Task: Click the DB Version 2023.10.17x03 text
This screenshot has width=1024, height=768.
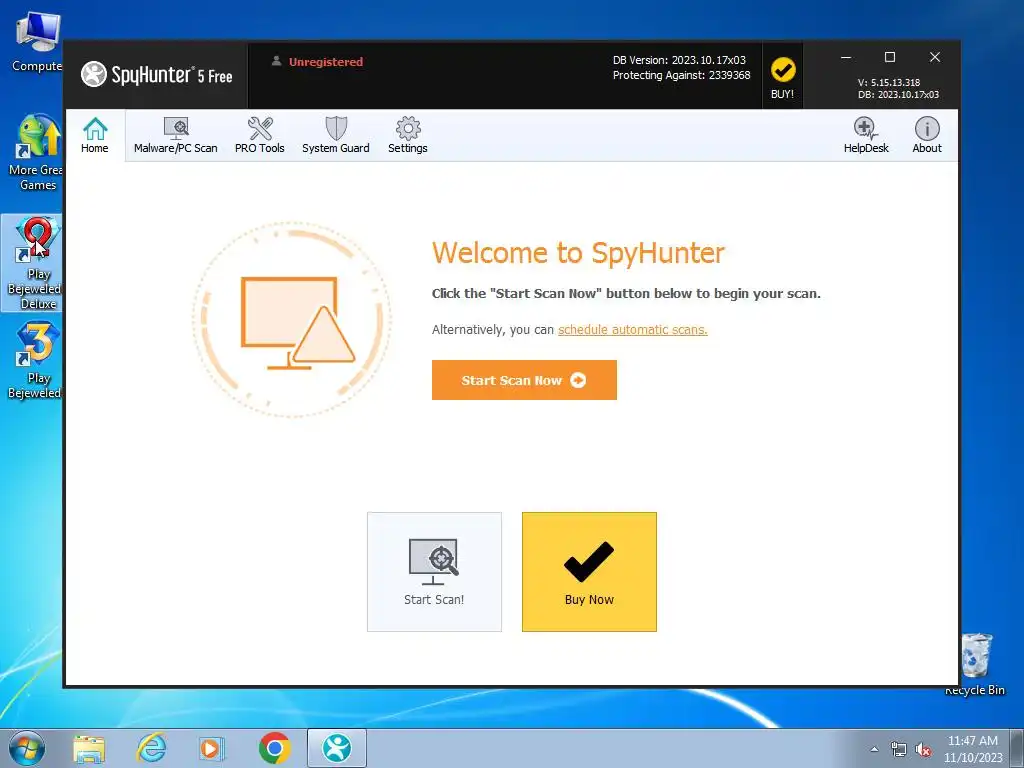Action: point(679,60)
